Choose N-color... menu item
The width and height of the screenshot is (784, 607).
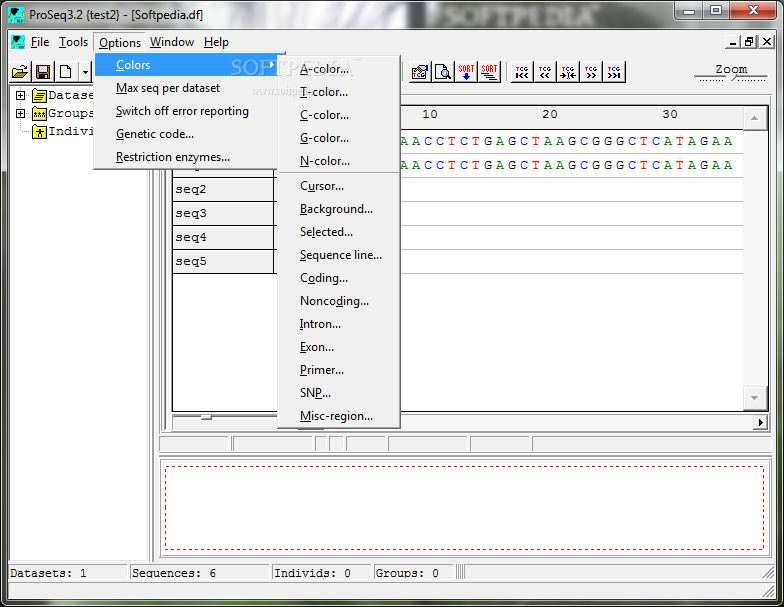tap(339, 161)
